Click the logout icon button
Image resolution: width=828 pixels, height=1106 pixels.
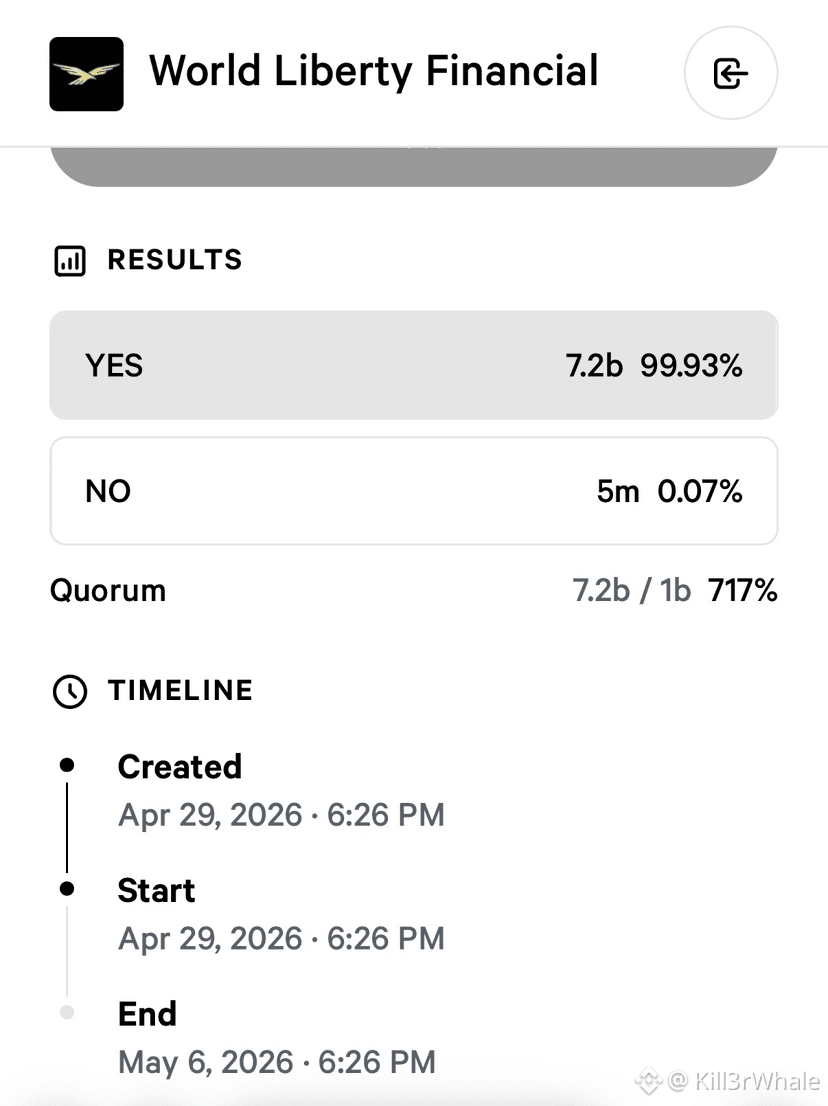731,73
